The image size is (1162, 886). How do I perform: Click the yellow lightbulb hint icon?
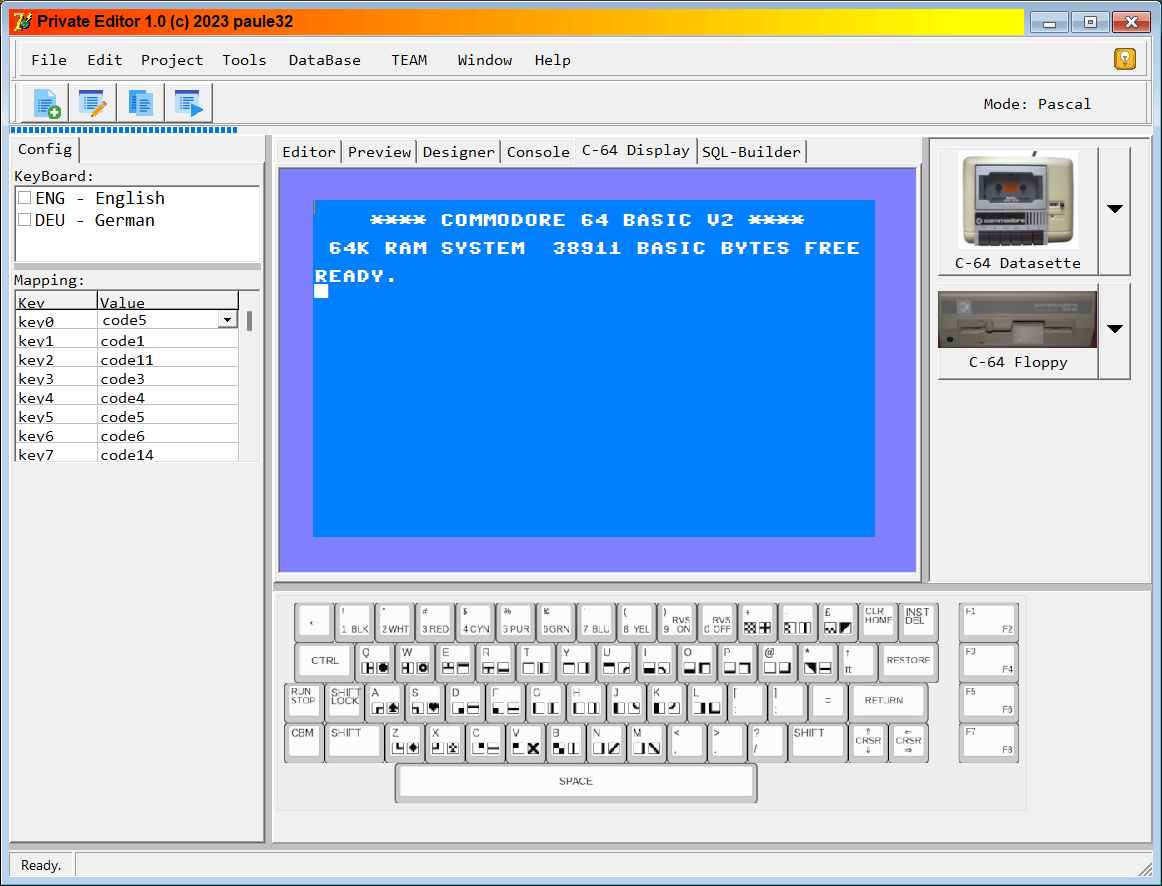[1124, 59]
